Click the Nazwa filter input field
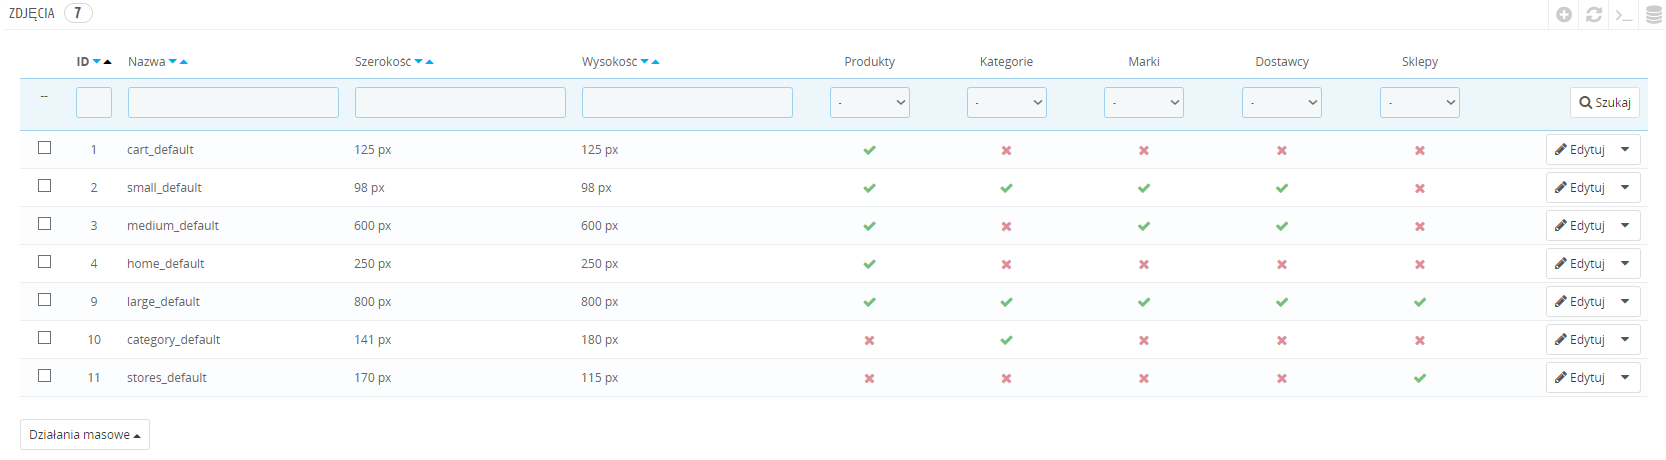1666x460 pixels. point(233,102)
